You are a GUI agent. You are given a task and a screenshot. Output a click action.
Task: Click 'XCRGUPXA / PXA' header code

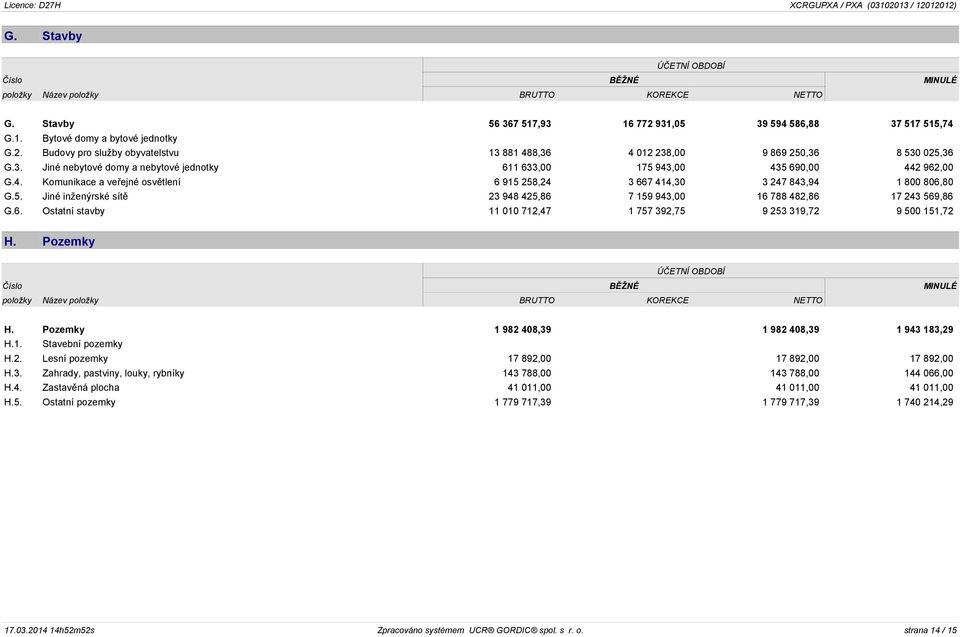(826, 5)
